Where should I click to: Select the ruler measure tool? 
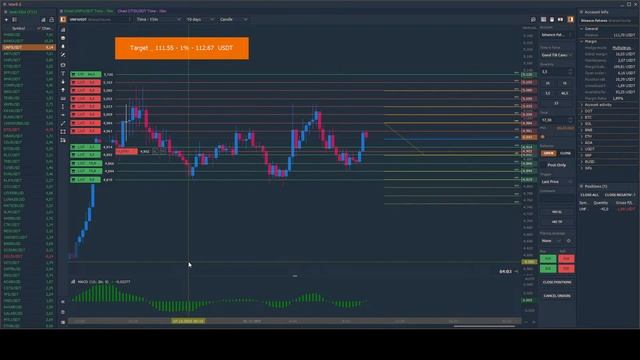pyautogui.click(x=63, y=98)
